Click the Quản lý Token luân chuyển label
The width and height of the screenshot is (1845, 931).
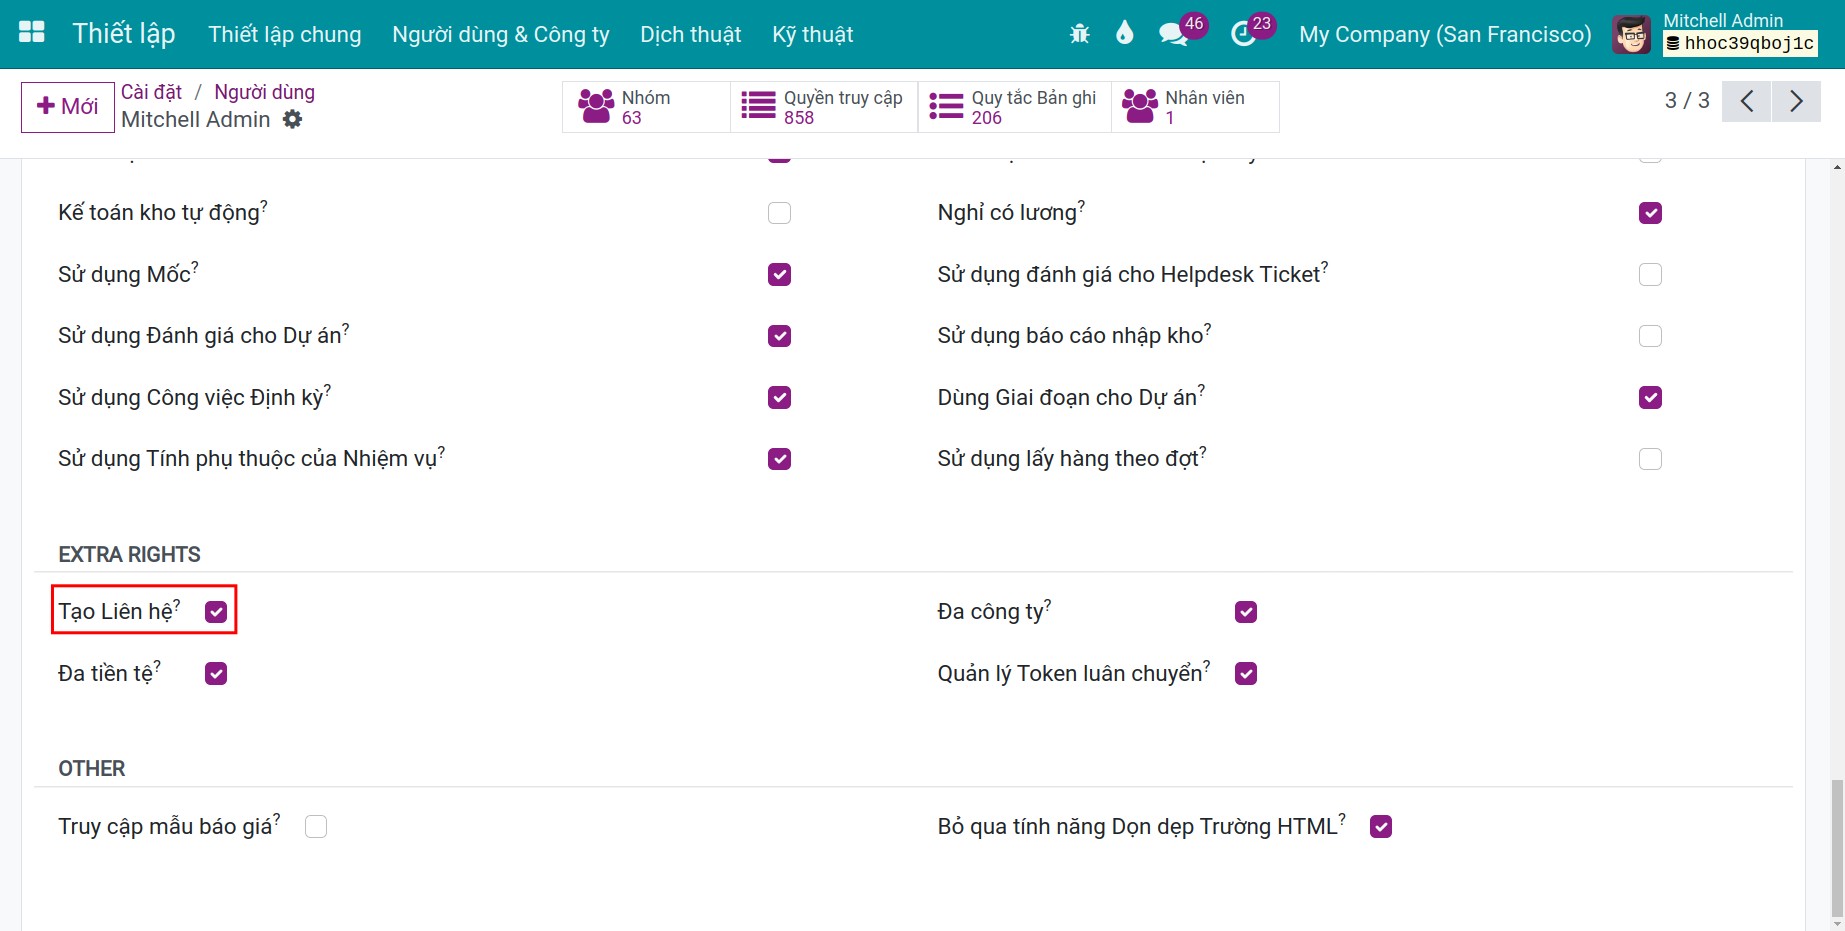tap(1070, 673)
